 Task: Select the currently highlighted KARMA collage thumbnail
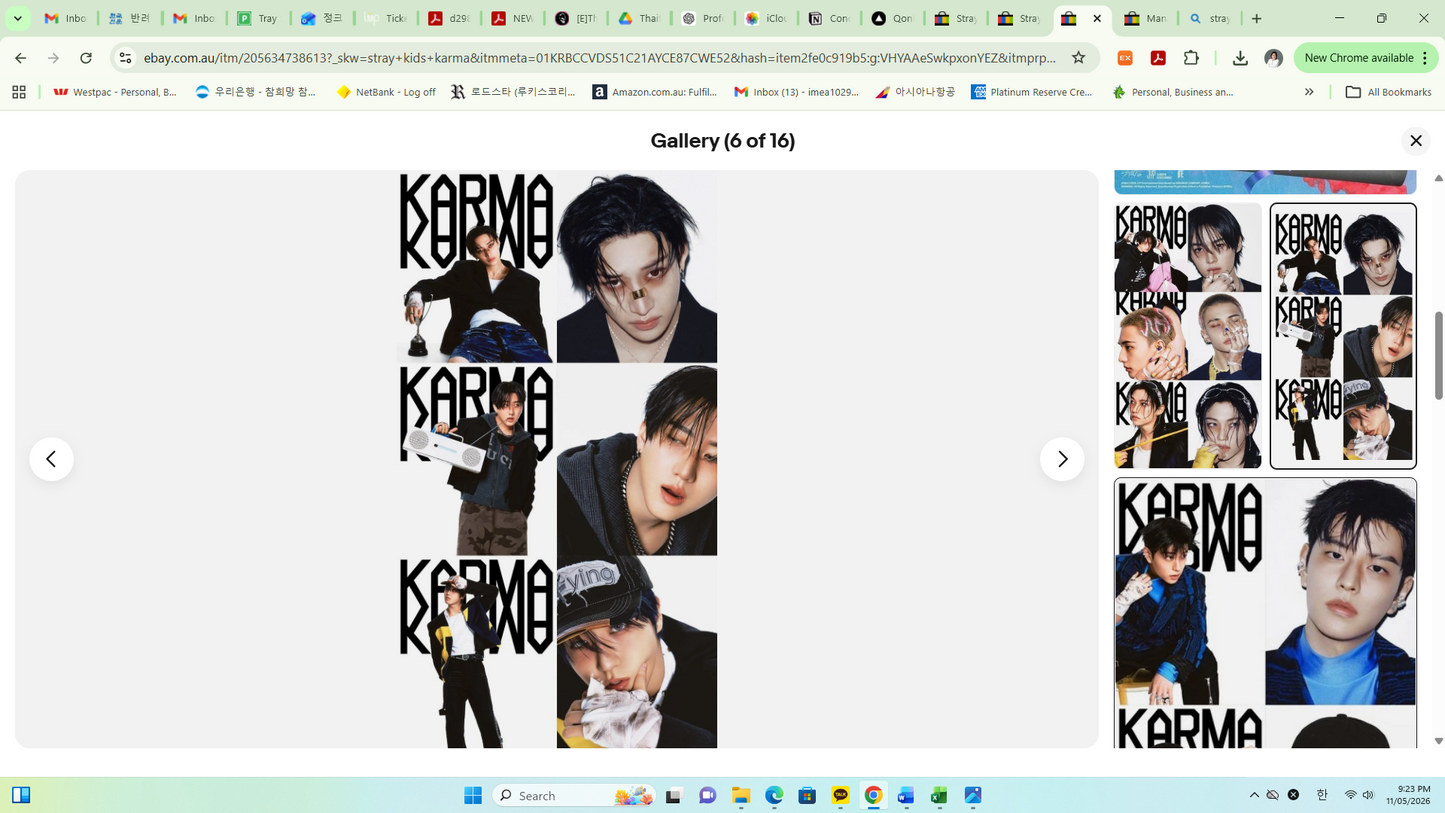[1343, 336]
